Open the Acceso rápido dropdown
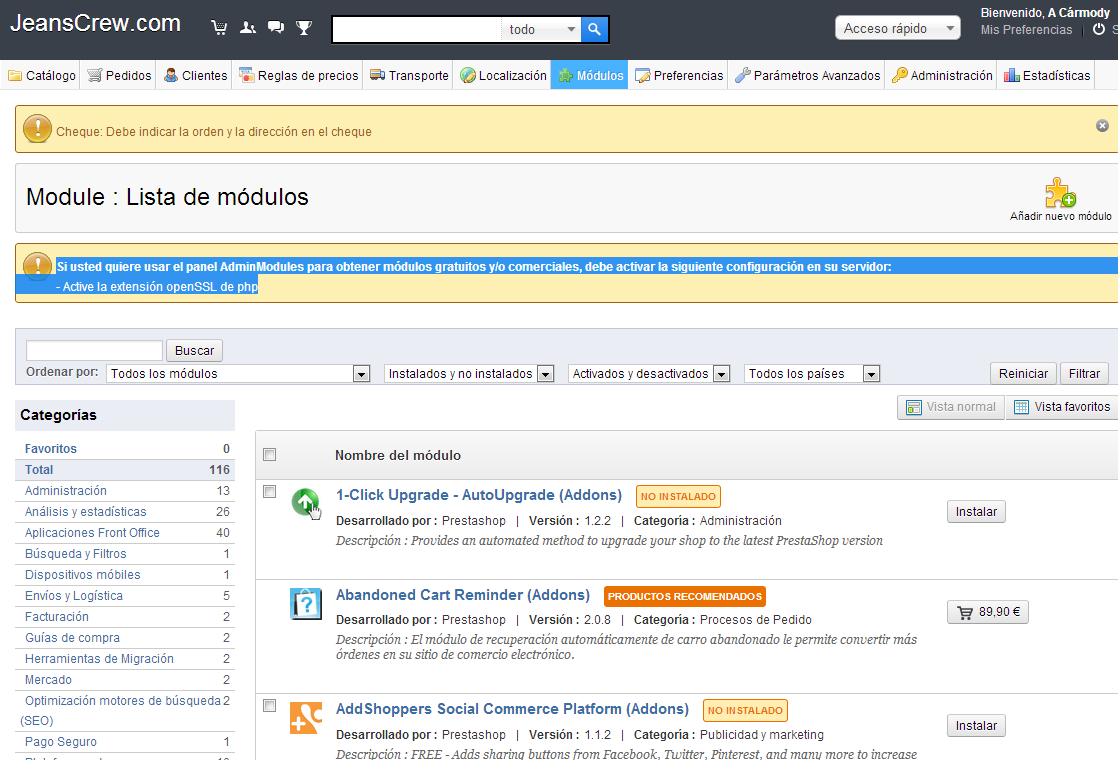The image size is (1118, 760). tap(897, 29)
